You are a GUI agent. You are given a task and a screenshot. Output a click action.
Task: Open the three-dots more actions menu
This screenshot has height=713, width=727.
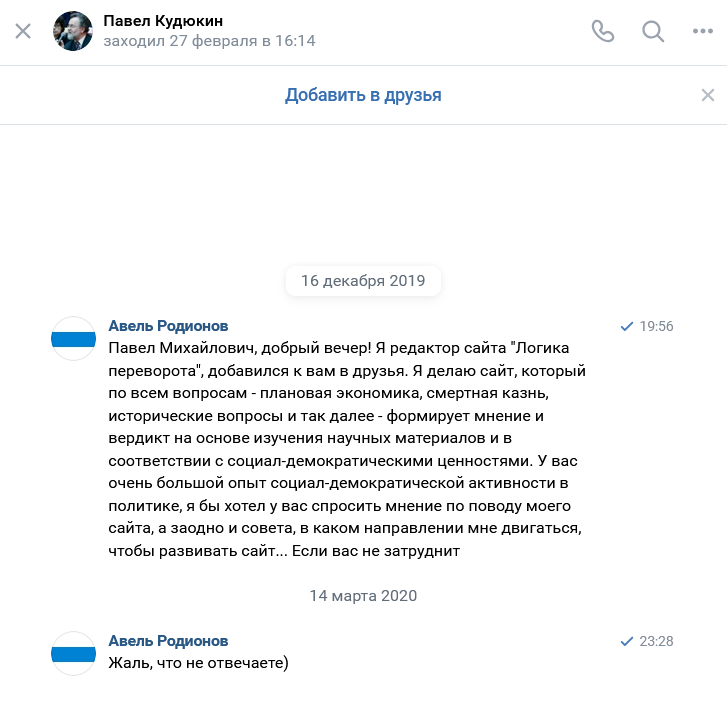(702, 31)
